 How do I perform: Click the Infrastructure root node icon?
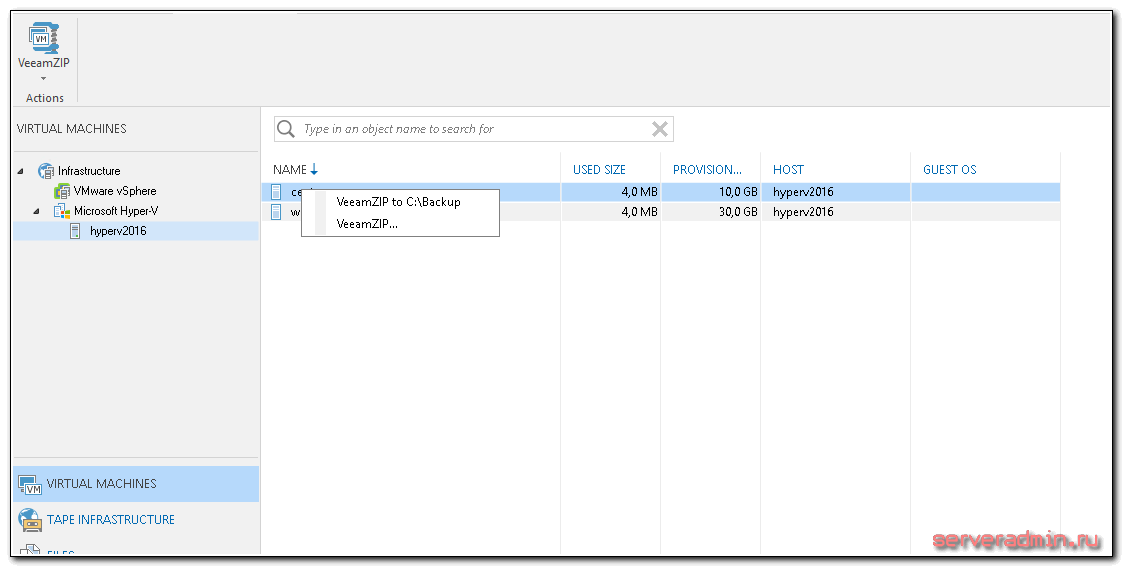(46, 171)
